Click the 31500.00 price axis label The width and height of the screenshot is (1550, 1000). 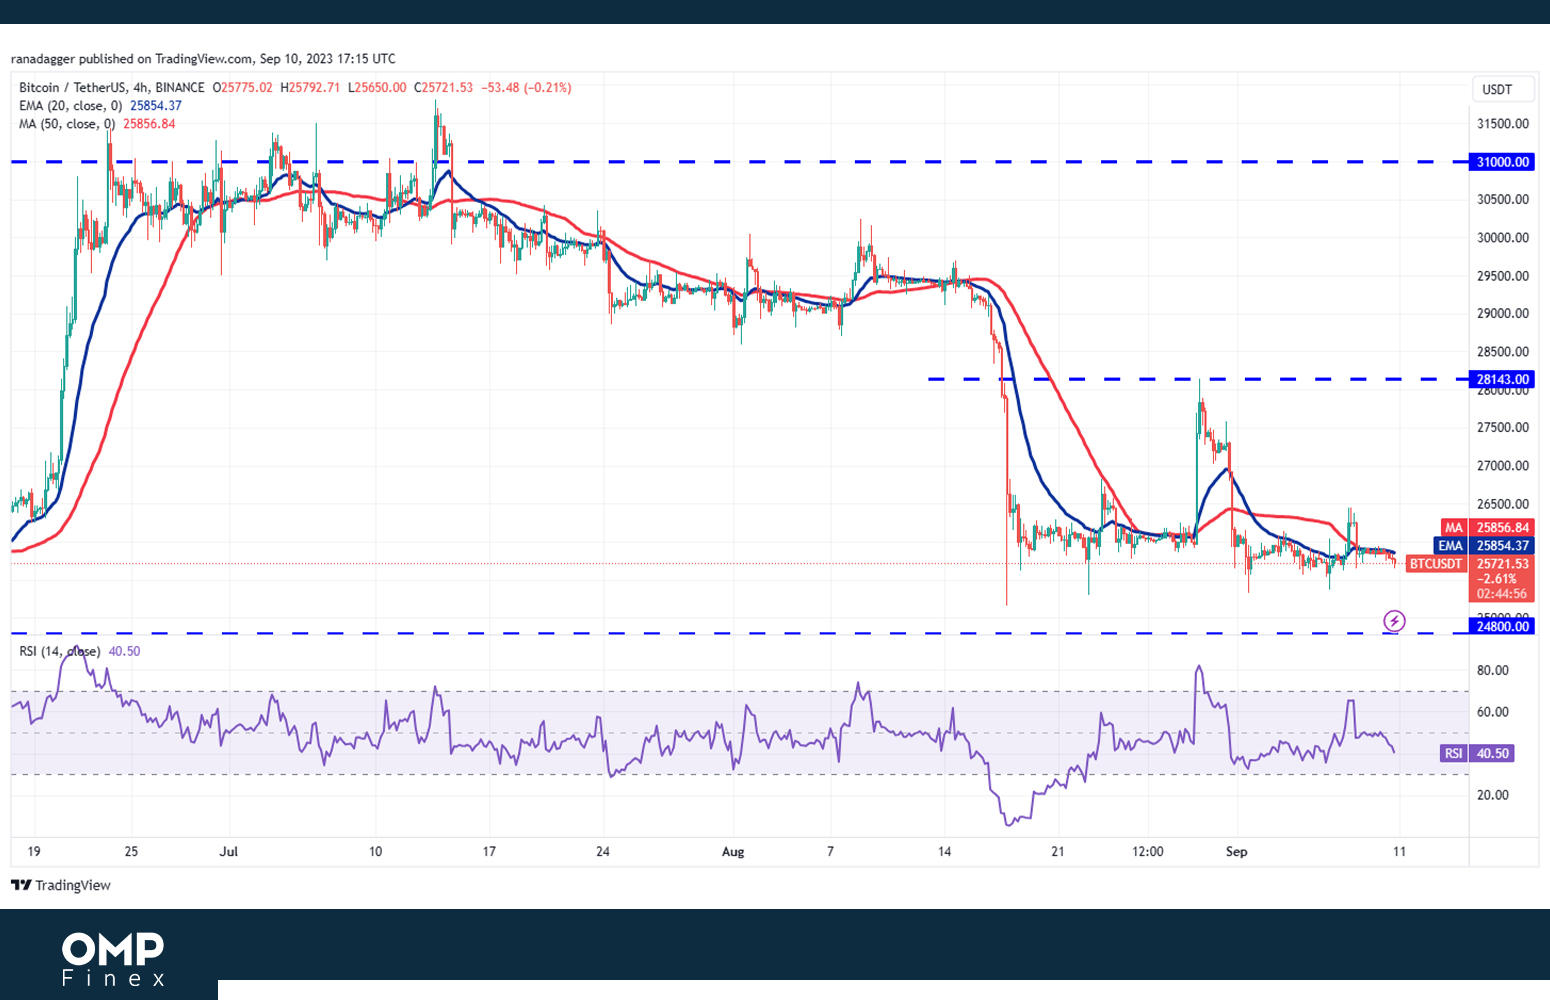(x=1503, y=124)
